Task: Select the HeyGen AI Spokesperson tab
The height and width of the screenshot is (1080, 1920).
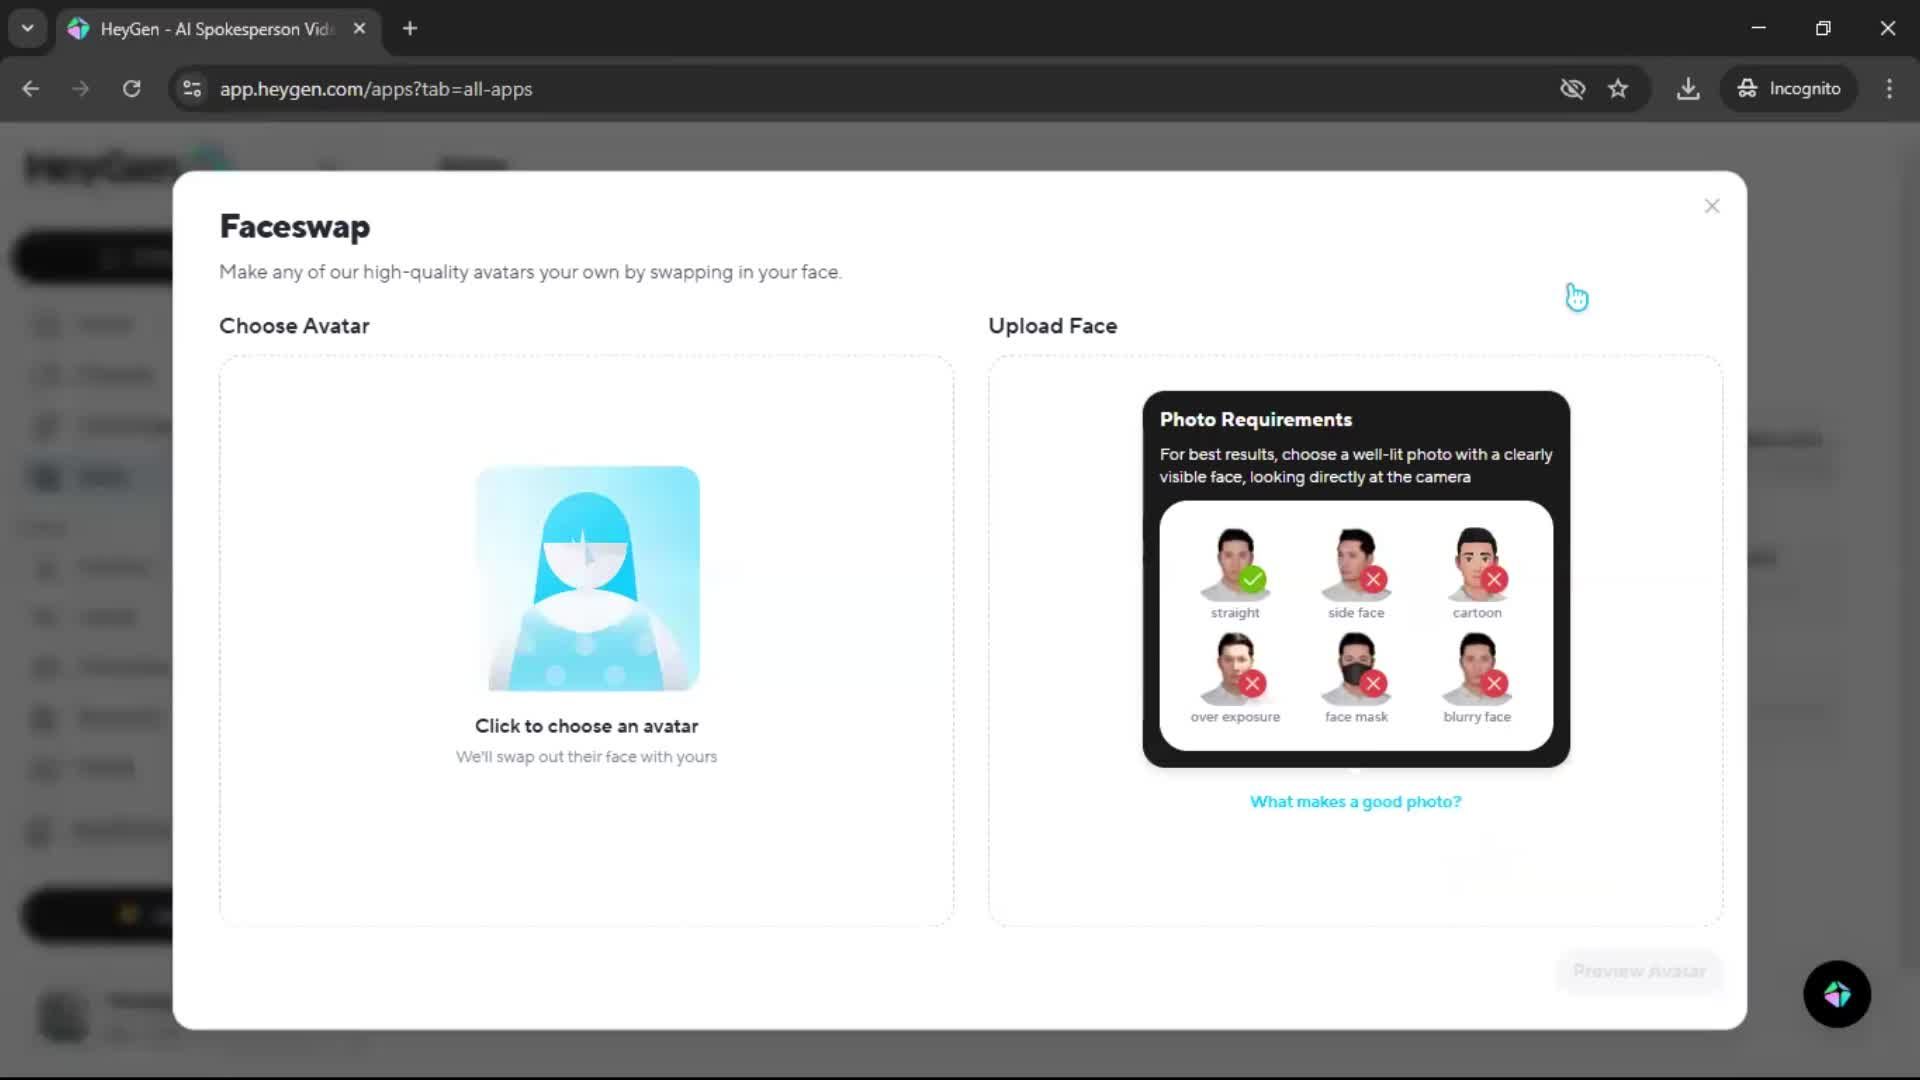Action: (215, 29)
